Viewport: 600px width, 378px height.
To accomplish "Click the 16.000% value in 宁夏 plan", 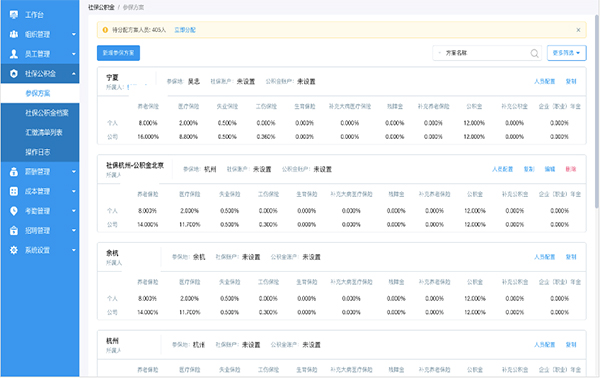I will click(x=148, y=137).
